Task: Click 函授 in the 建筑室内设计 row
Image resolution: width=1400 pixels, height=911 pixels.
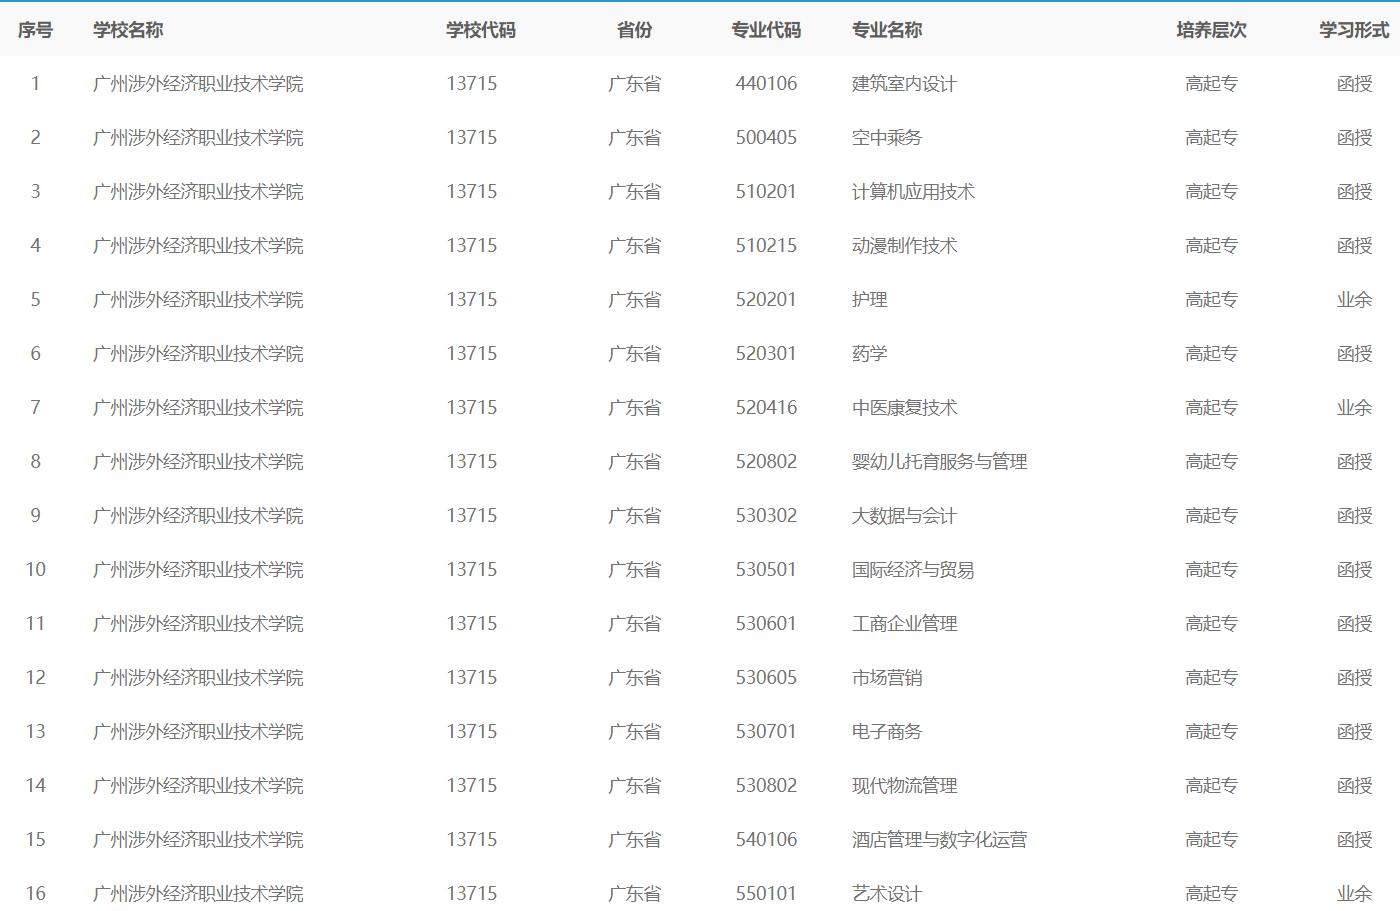Action: click(x=1354, y=84)
